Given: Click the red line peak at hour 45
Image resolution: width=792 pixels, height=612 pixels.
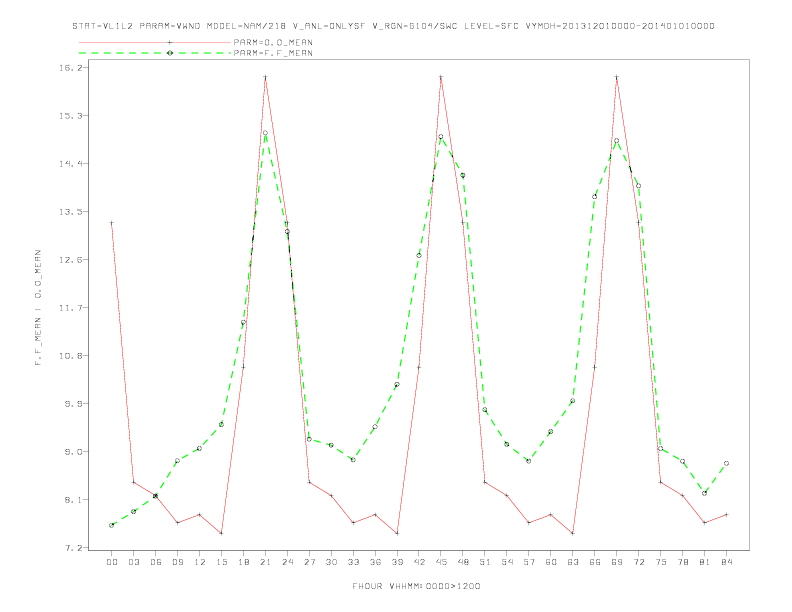Looking at the screenshot, I should [441, 77].
